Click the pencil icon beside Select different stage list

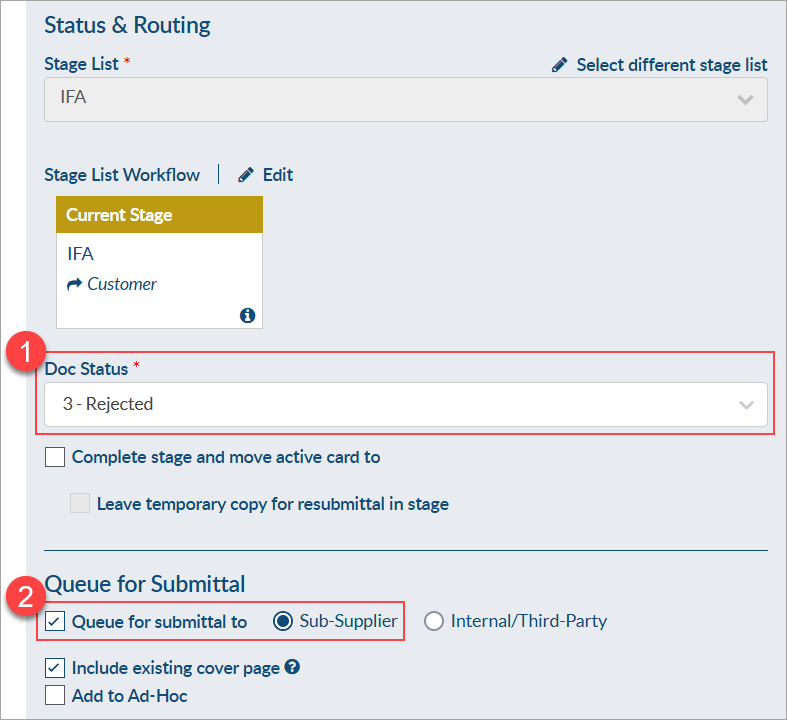click(560, 65)
